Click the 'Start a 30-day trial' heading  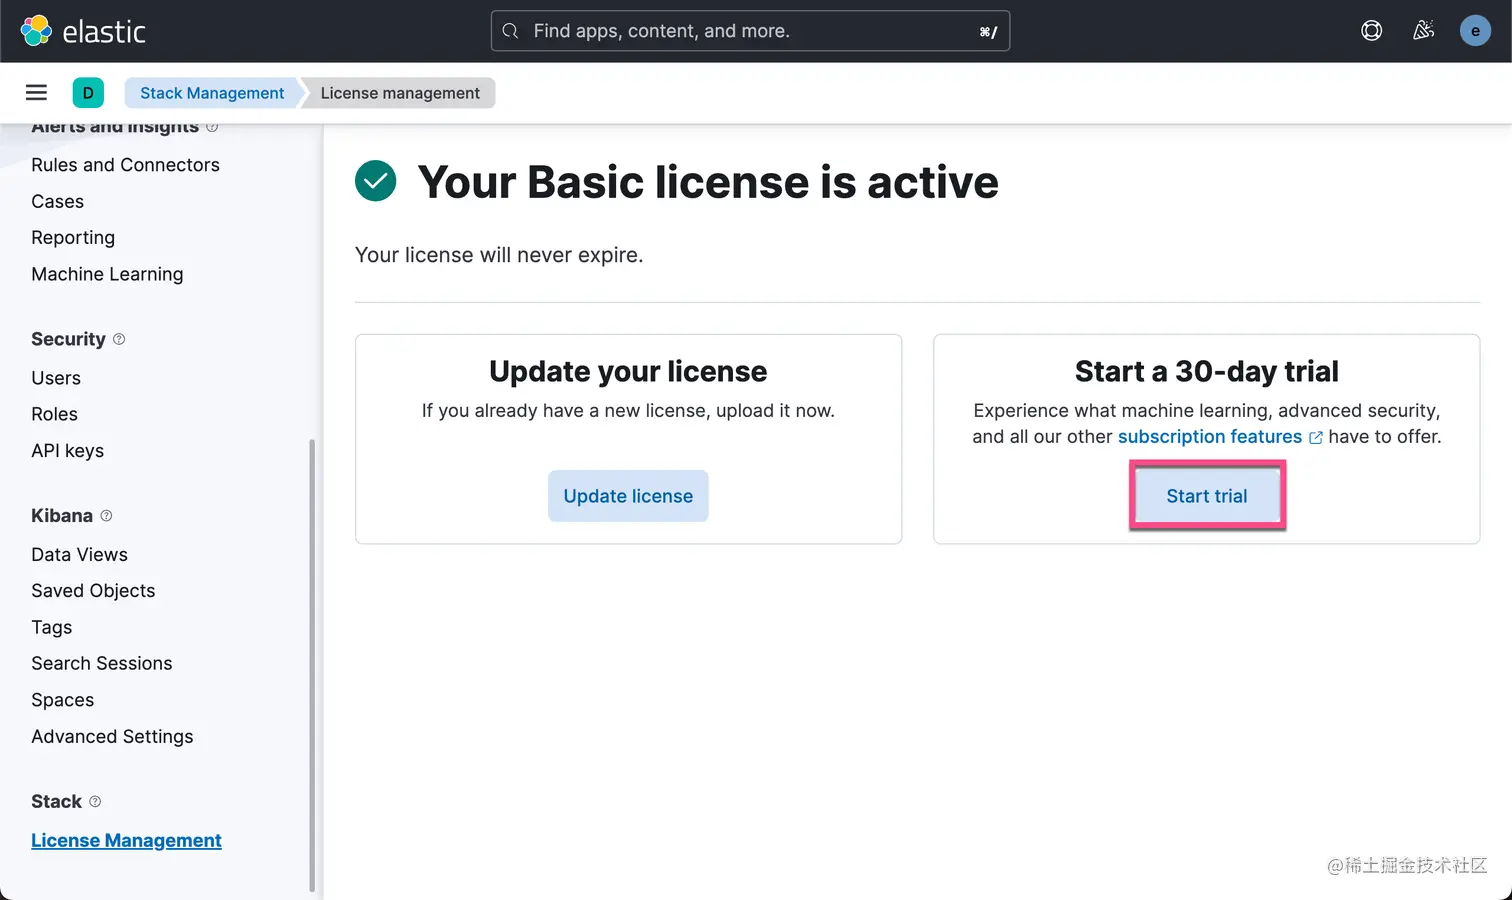pyautogui.click(x=1207, y=372)
